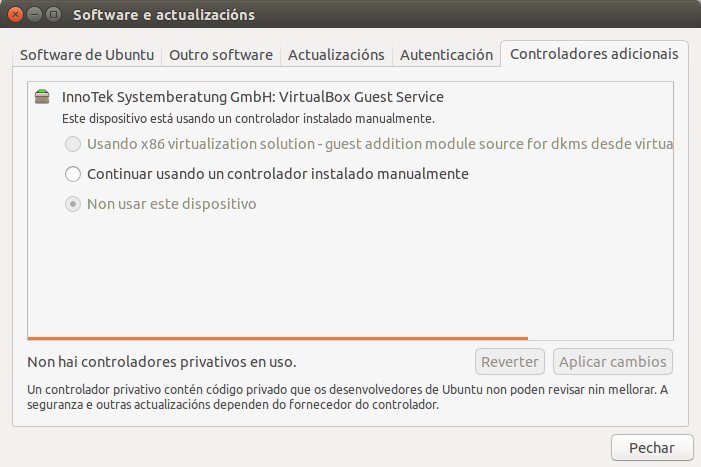Maximize the Software e actualizacións window
701x467 pixels.
54,14
